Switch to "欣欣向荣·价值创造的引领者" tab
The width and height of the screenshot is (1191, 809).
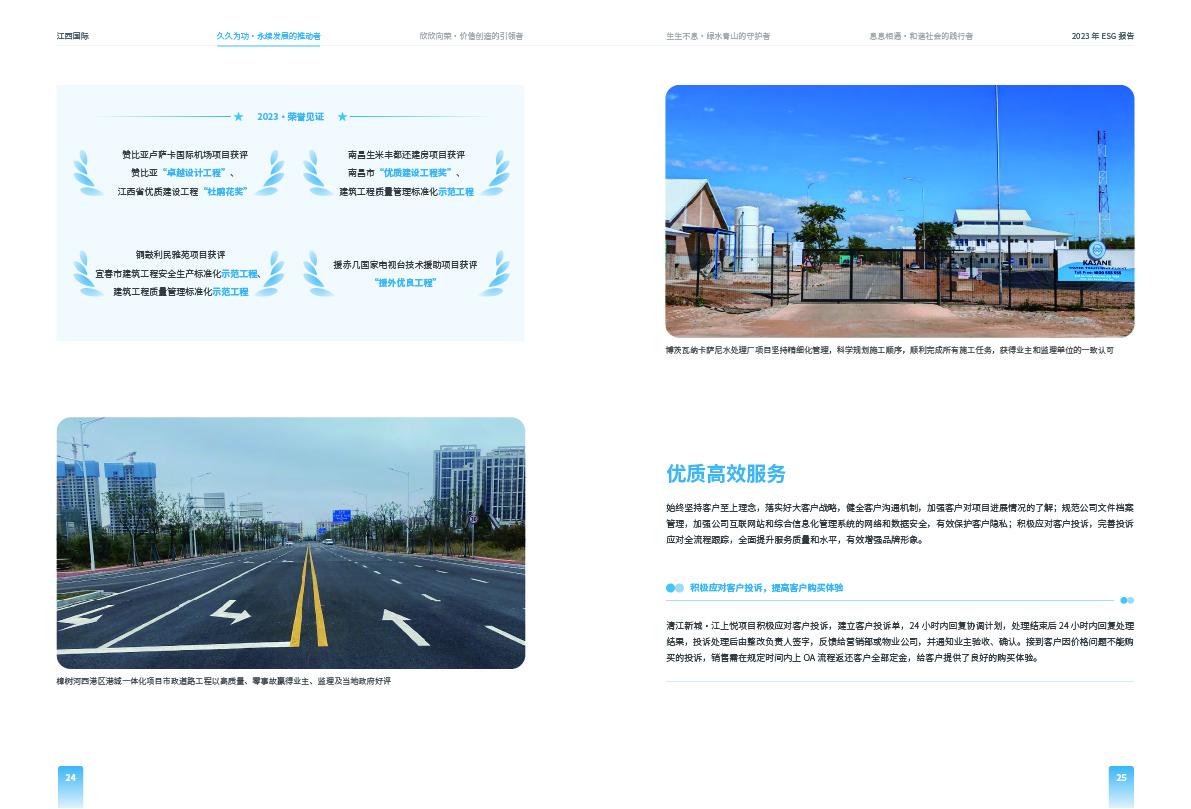click(472, 36)
